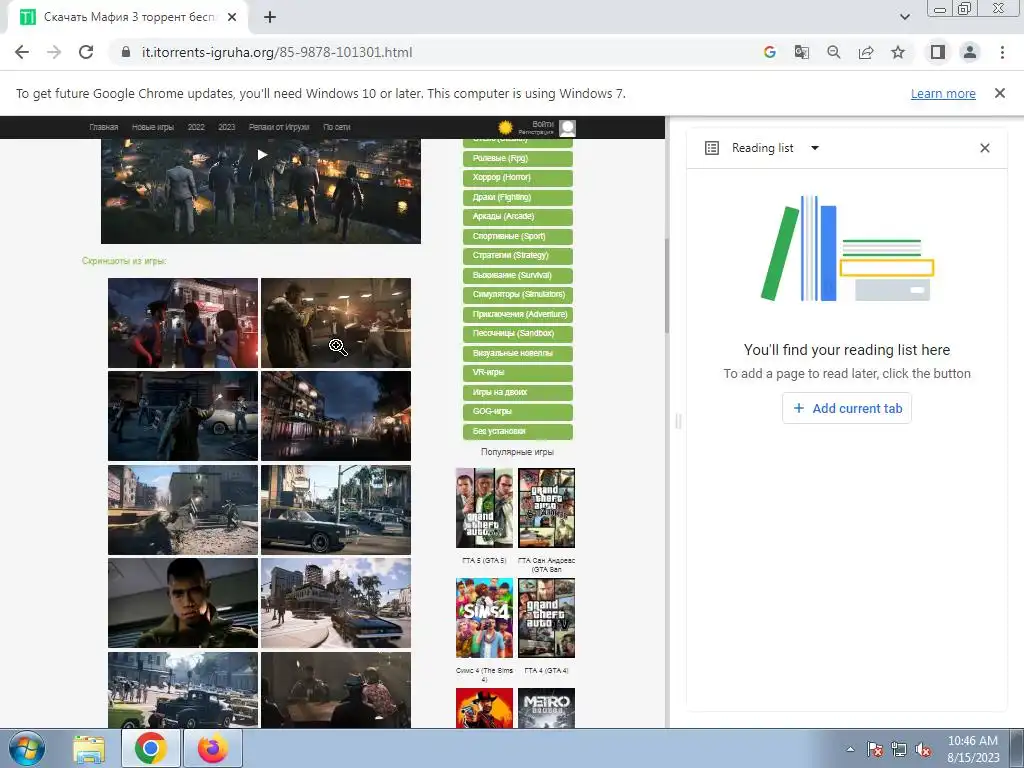Open the Новые игры menu item
The height and width of the screenshot is (768, 1024).
pos(153,127)
